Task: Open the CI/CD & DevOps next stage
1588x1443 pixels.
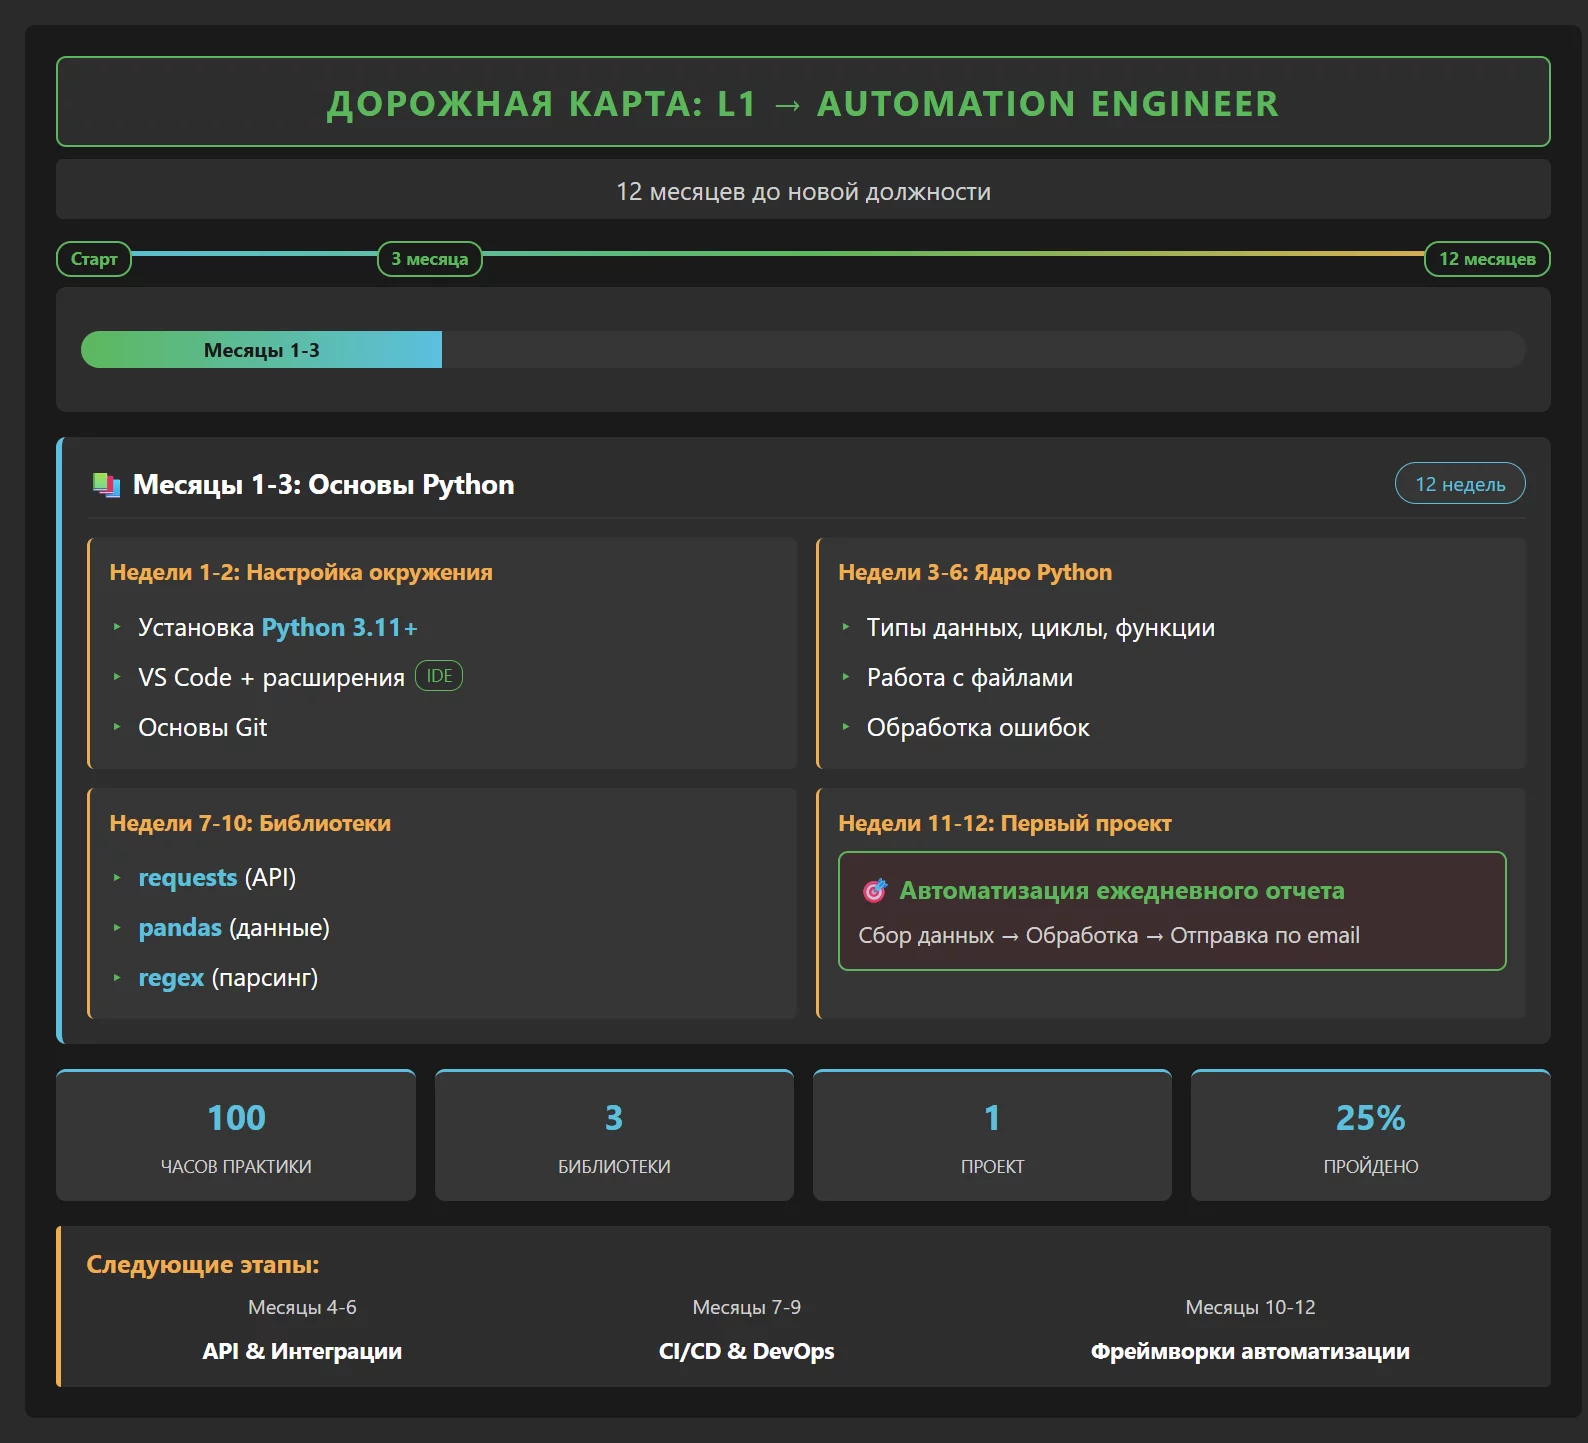Action: click(746, 1351)
